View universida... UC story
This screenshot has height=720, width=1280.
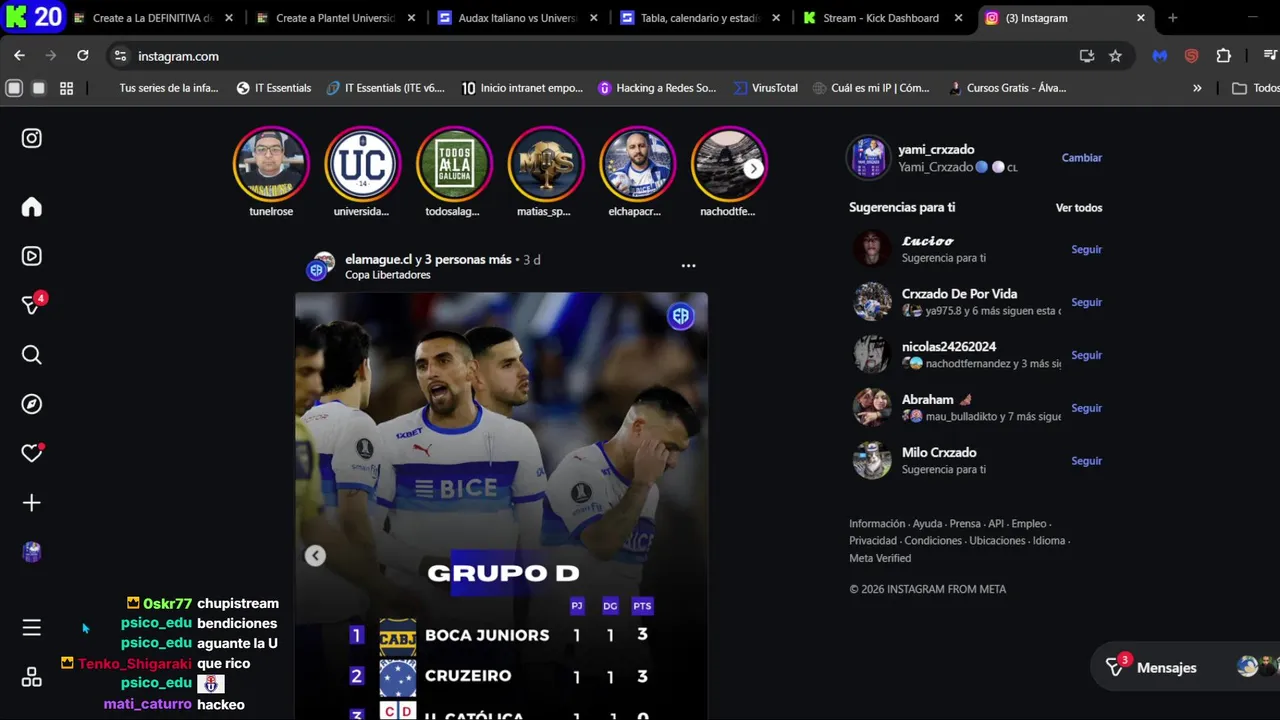coord(362,164)
